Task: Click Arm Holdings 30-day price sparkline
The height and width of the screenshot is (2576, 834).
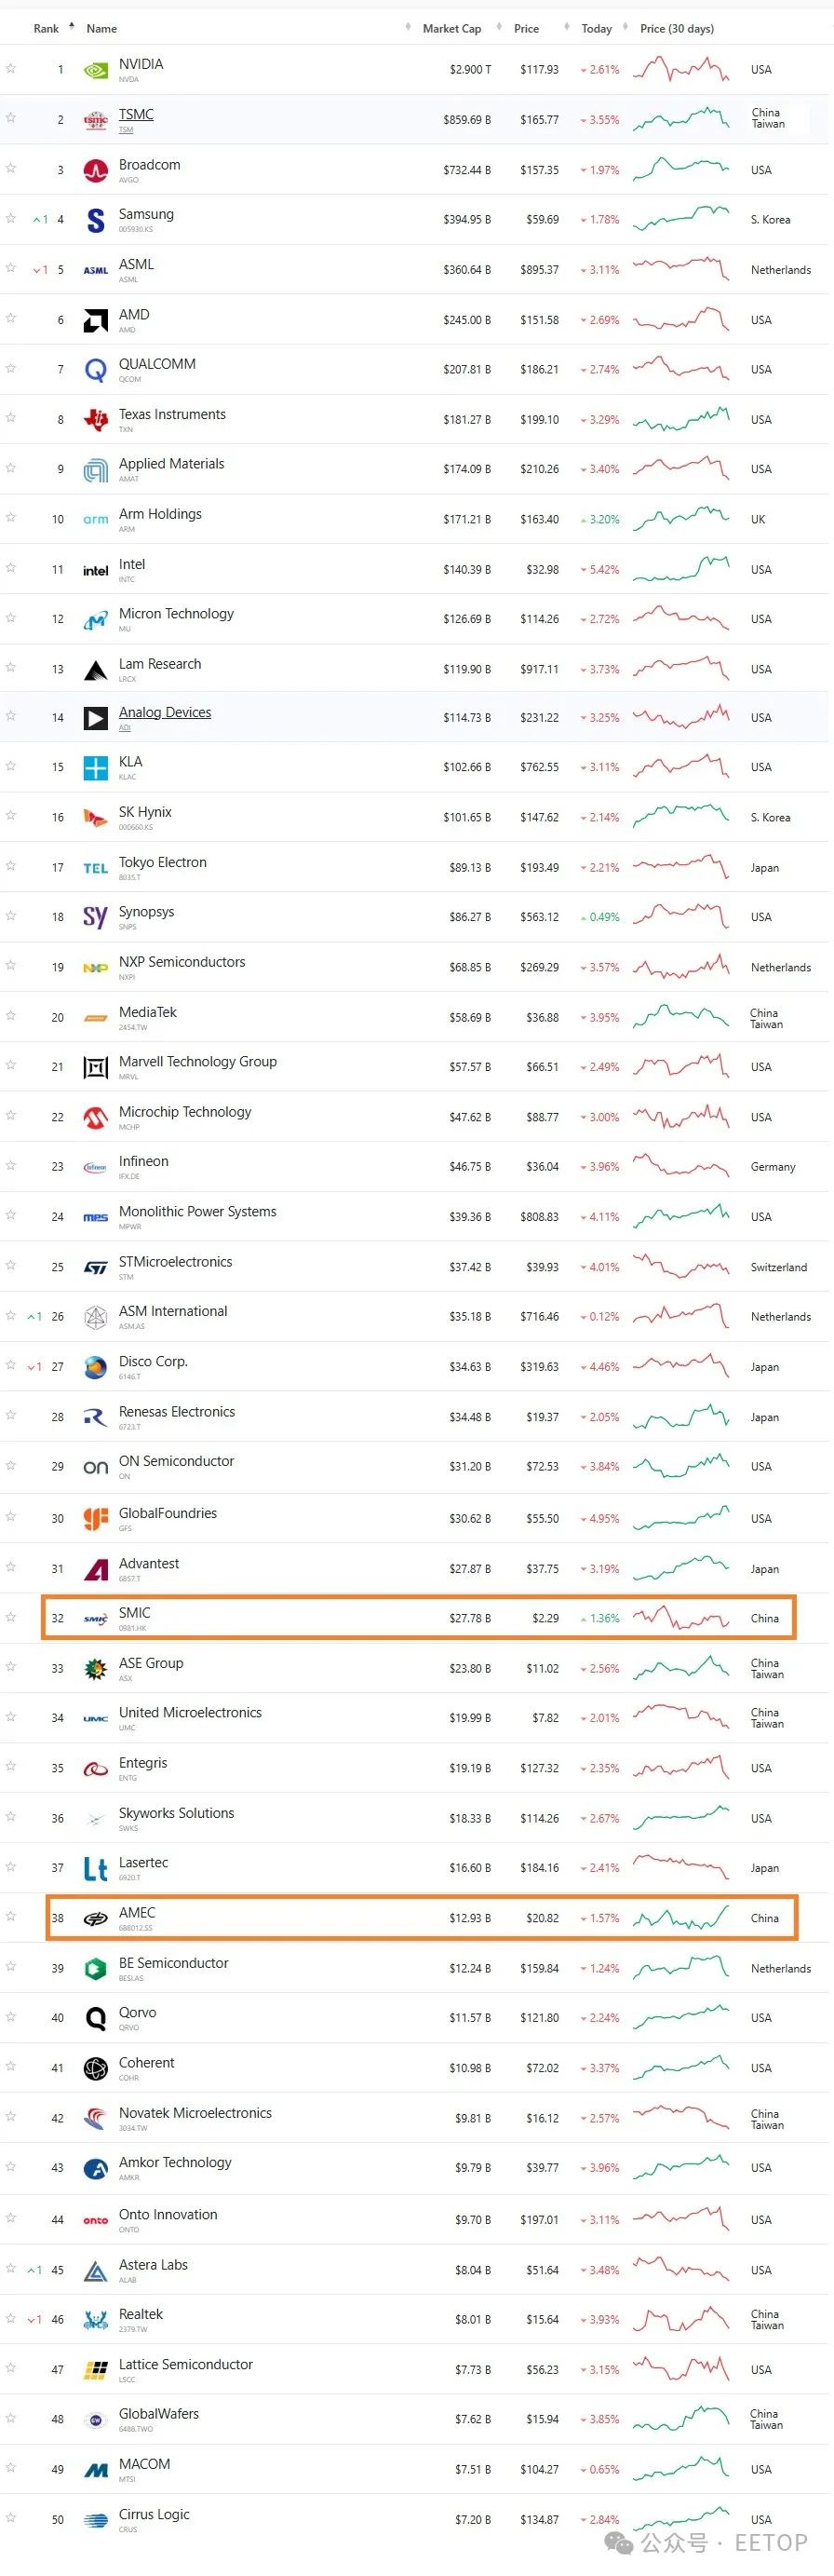Action: pos(681,518)
